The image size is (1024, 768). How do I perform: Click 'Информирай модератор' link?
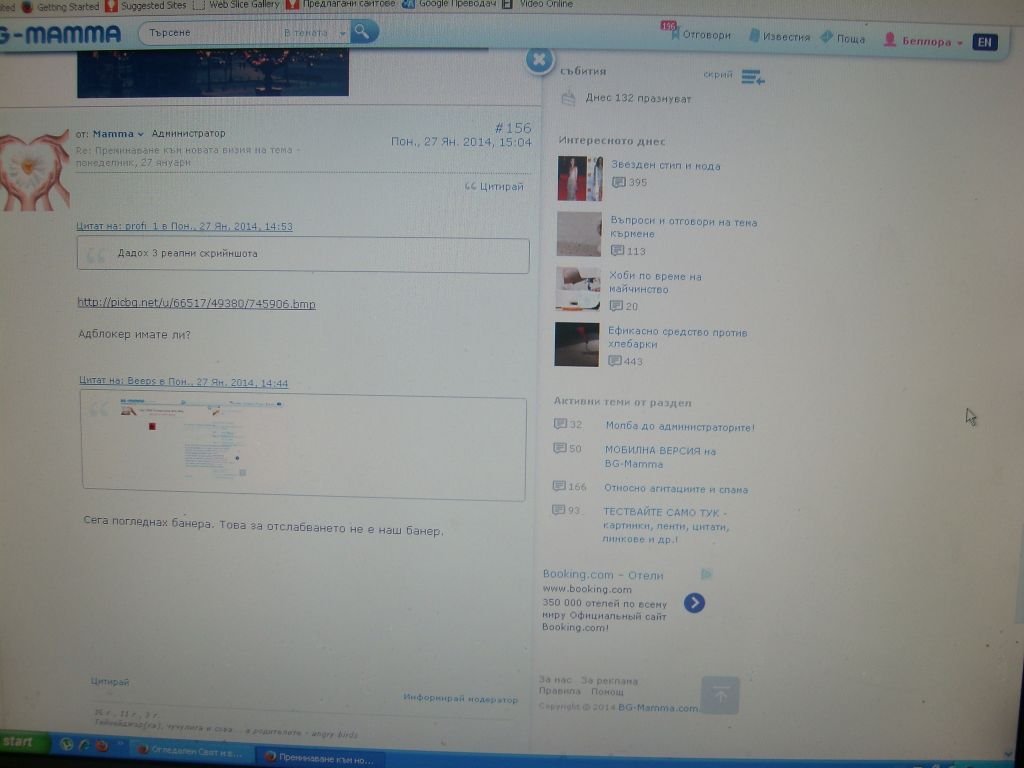click(x=460, y=699)
